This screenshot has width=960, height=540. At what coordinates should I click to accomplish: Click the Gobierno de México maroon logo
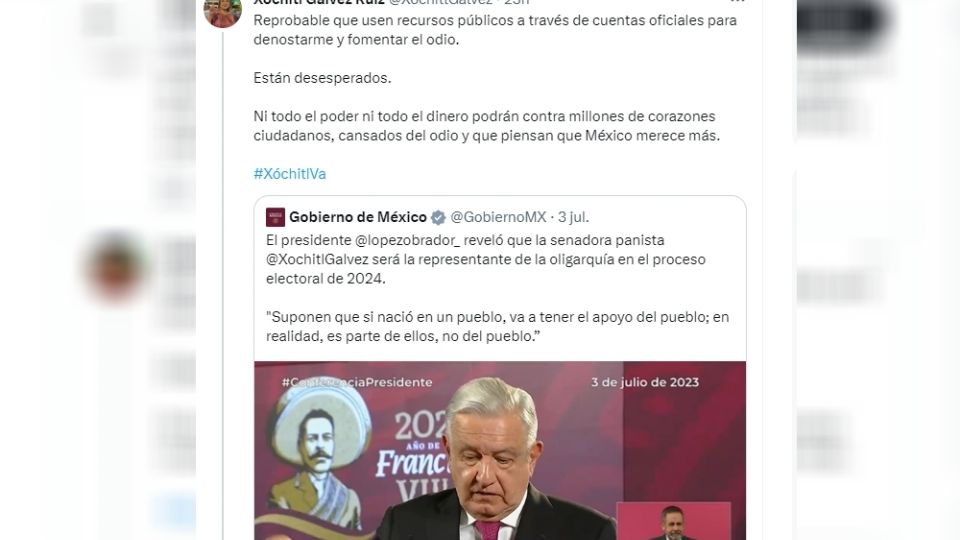275,217
